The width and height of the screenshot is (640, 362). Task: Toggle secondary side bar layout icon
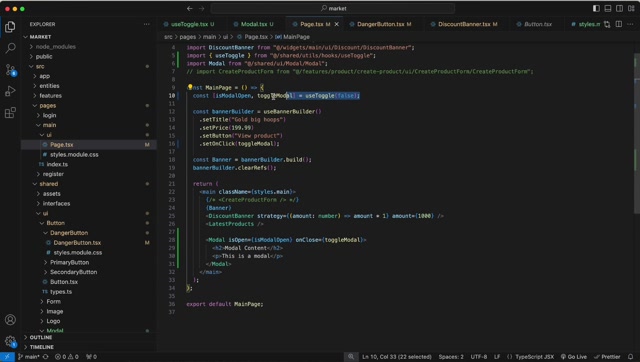pyautogui.click(x=620, y=9)
